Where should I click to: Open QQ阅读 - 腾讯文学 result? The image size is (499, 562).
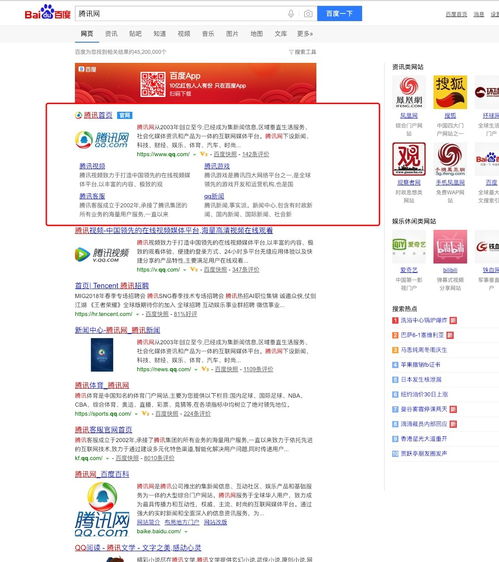click(x=138, y=548)
